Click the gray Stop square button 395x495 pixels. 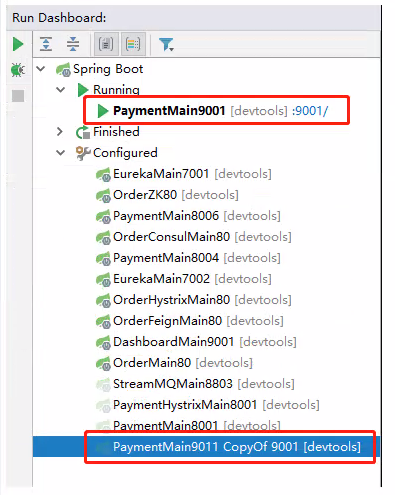point(18,96)
